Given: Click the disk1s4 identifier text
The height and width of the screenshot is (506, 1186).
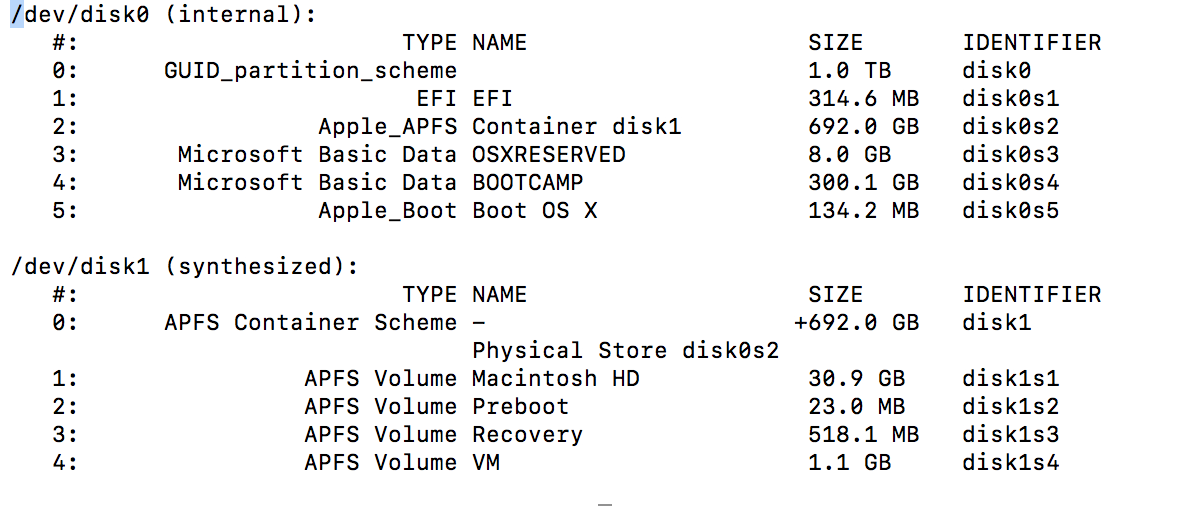Looking at the screenshot, I should pos(1010,463).
